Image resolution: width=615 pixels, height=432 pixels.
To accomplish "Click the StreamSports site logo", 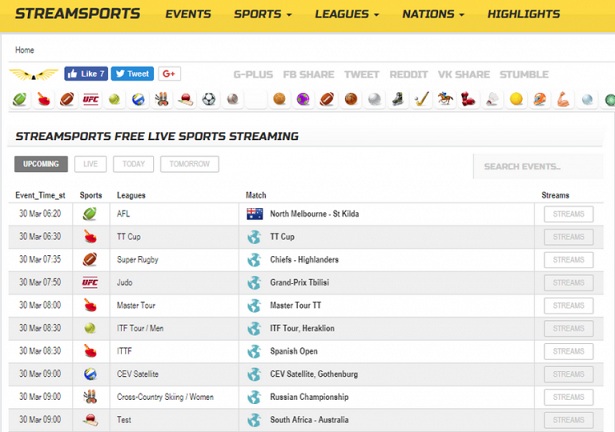I will 78,14.
